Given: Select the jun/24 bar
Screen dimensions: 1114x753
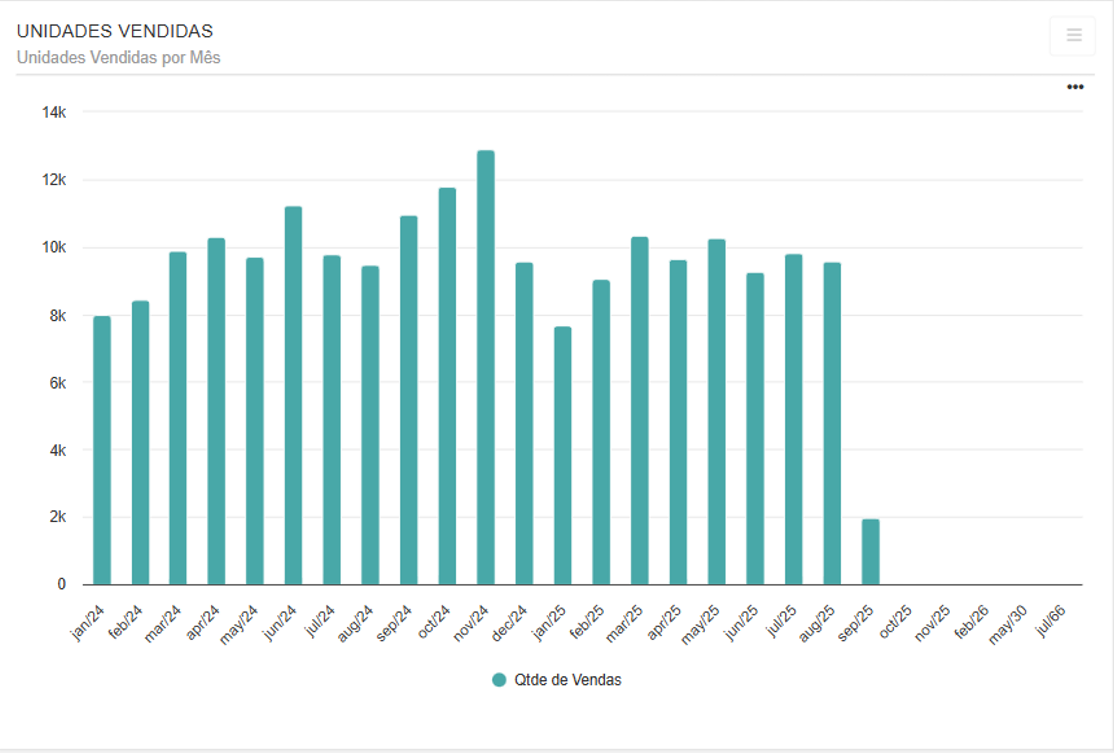Looking at the screenshot, I should click(293, 396).
